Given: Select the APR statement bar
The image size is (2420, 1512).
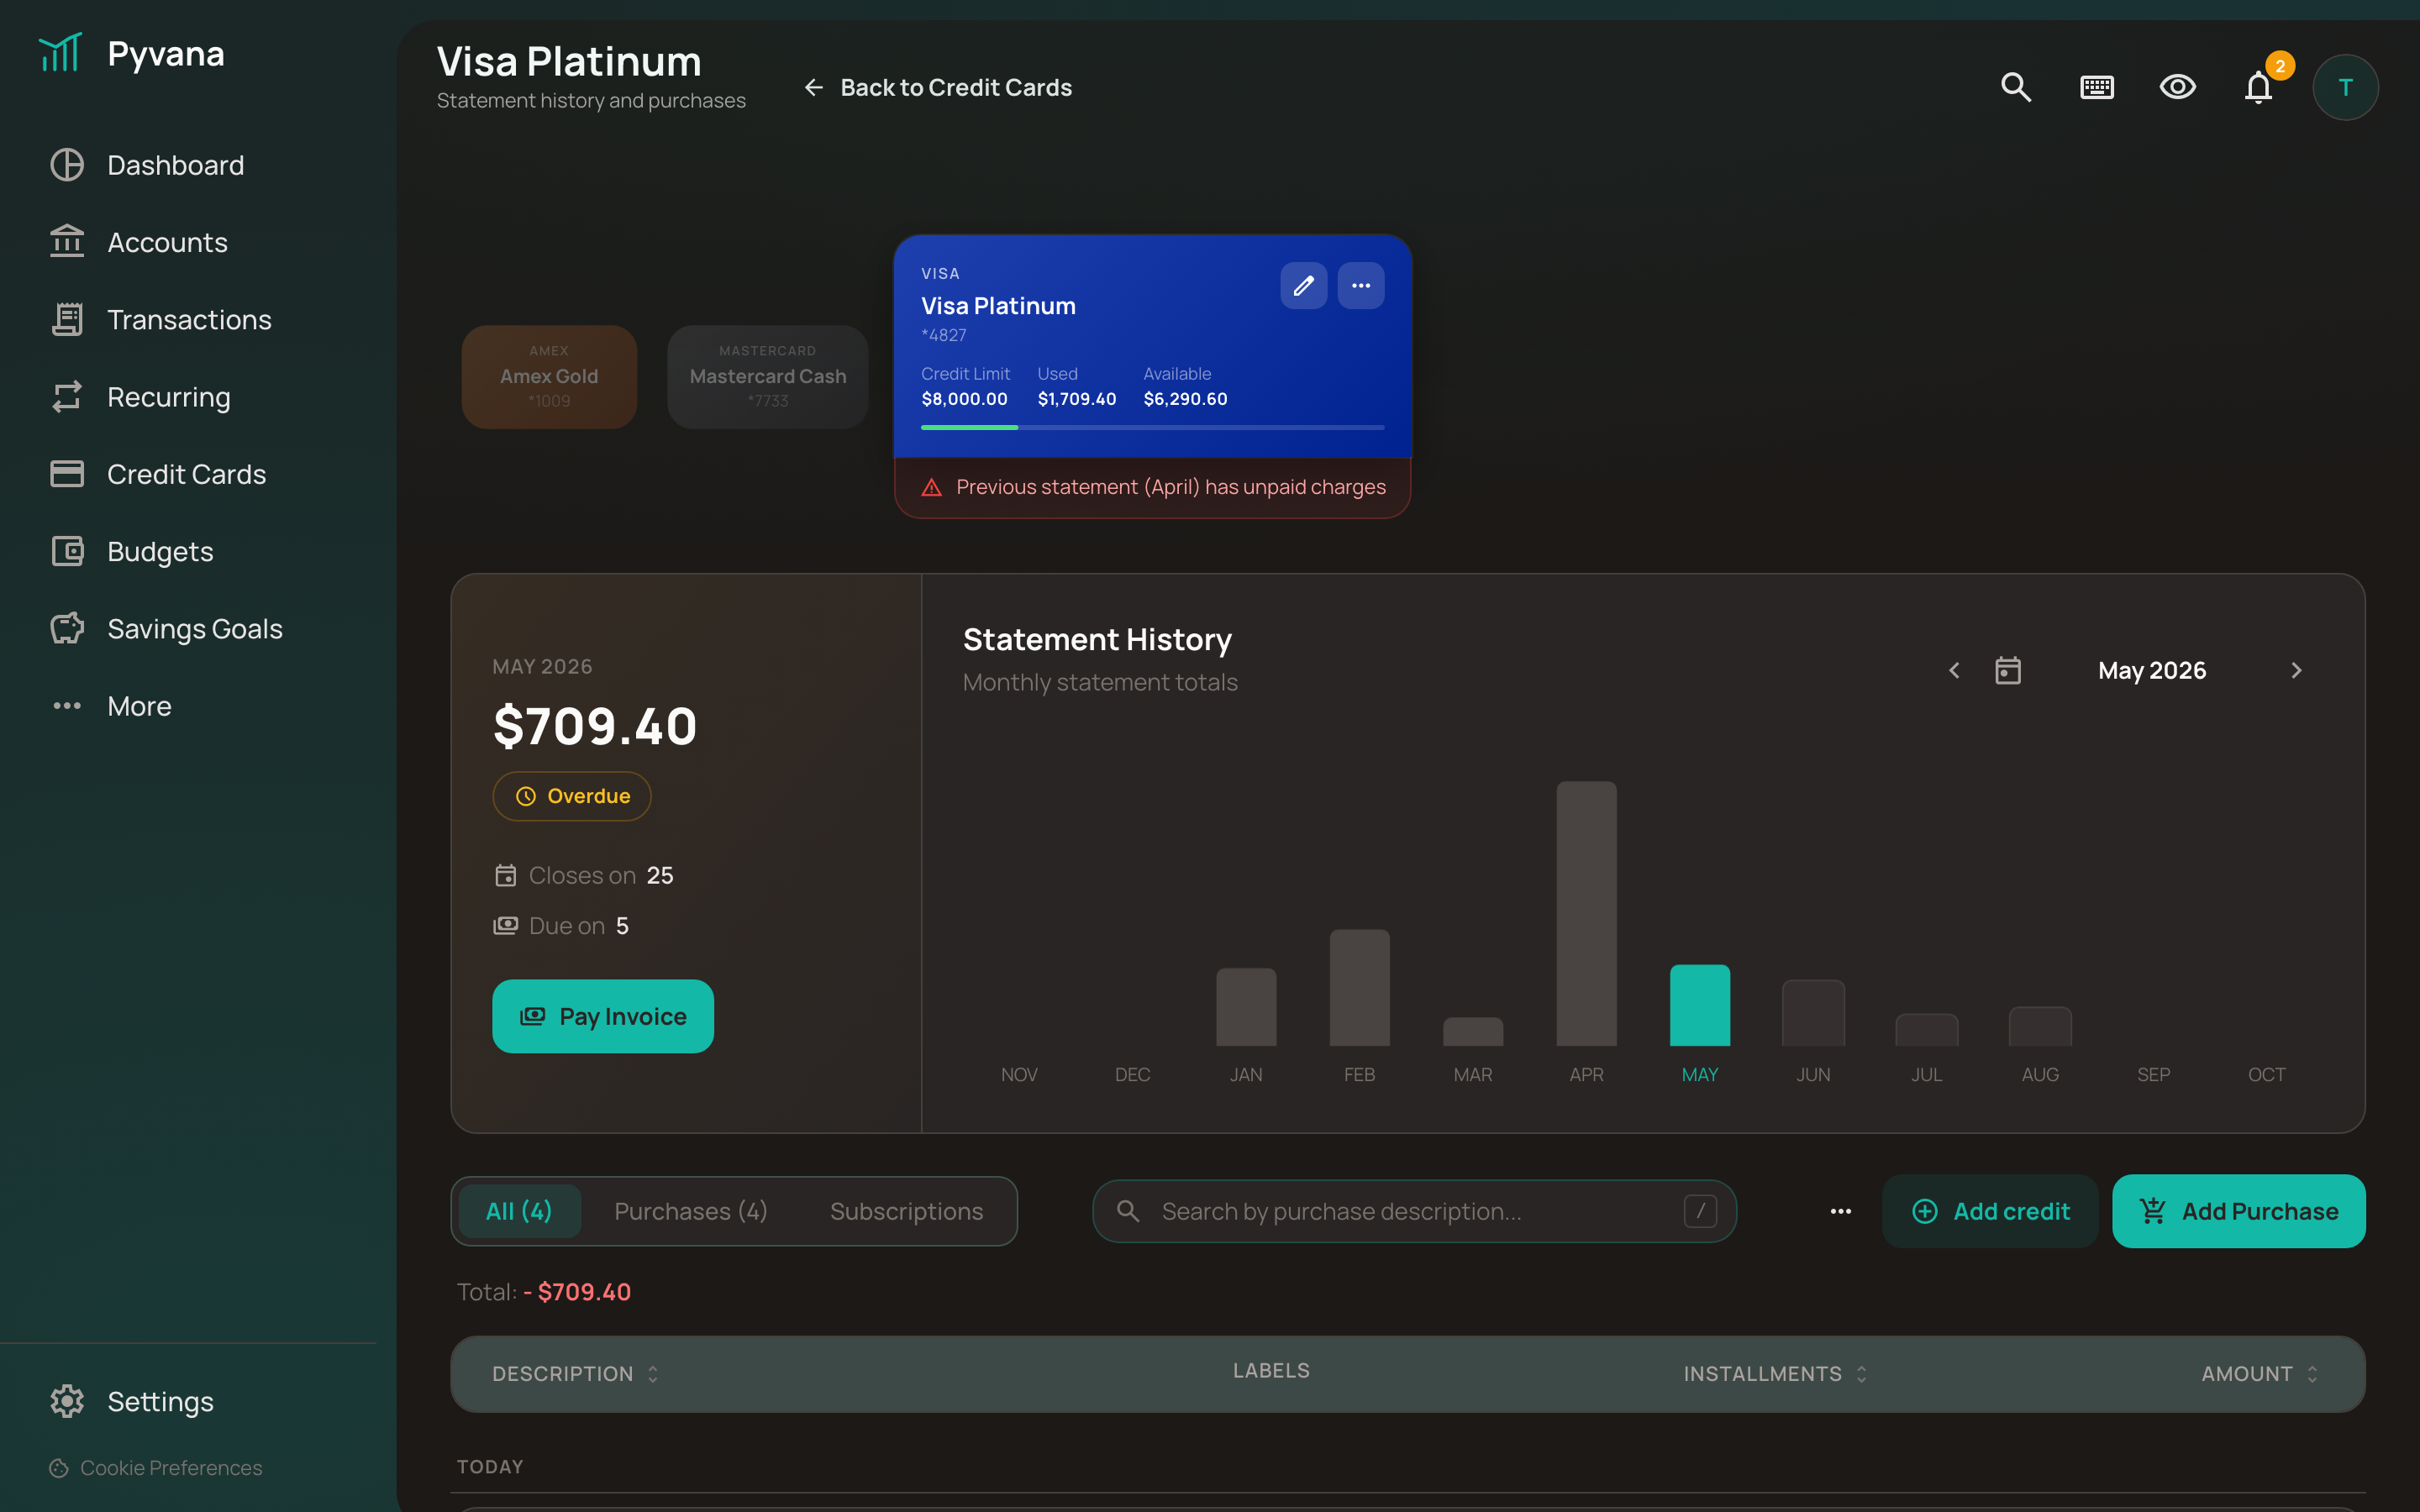Looking at the screenshot, I should [x=1586, y=914].
